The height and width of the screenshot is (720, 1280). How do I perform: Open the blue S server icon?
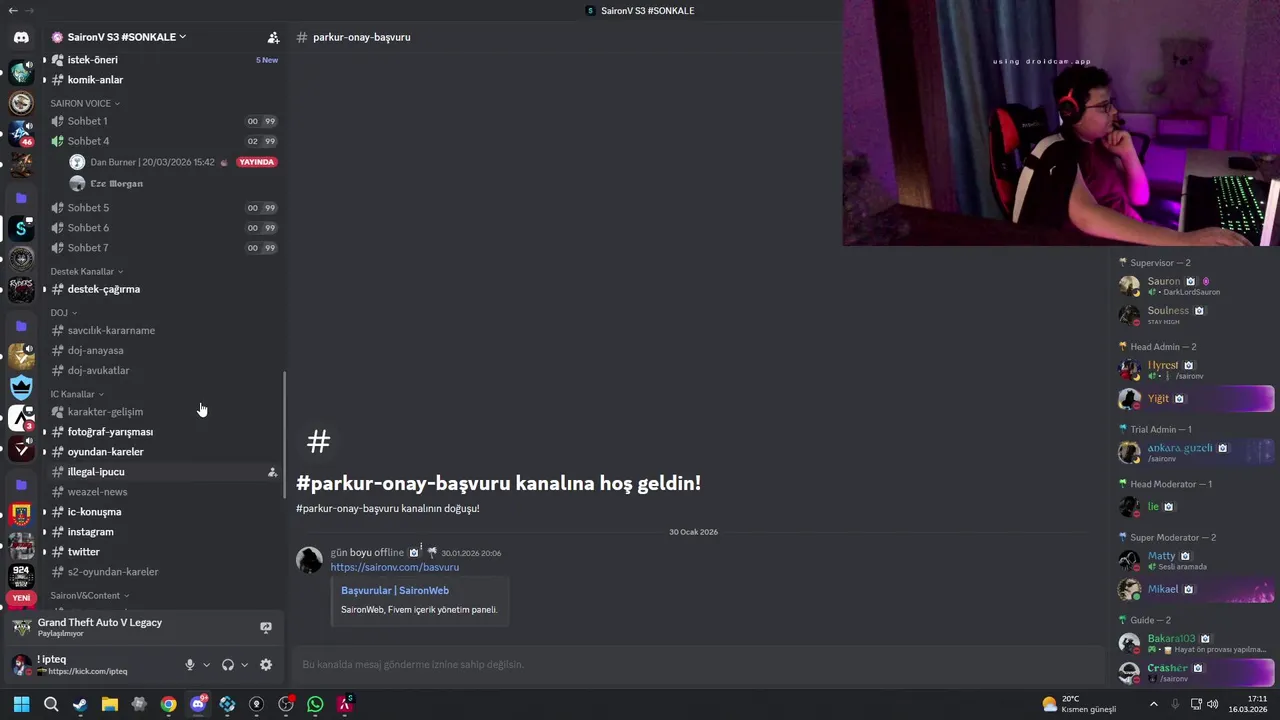[x=21, y=229]
